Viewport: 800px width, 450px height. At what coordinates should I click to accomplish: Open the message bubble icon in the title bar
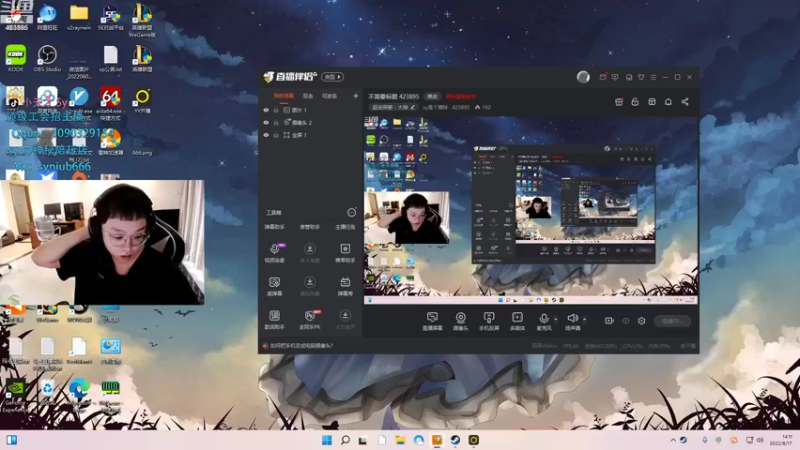point(615,77)
